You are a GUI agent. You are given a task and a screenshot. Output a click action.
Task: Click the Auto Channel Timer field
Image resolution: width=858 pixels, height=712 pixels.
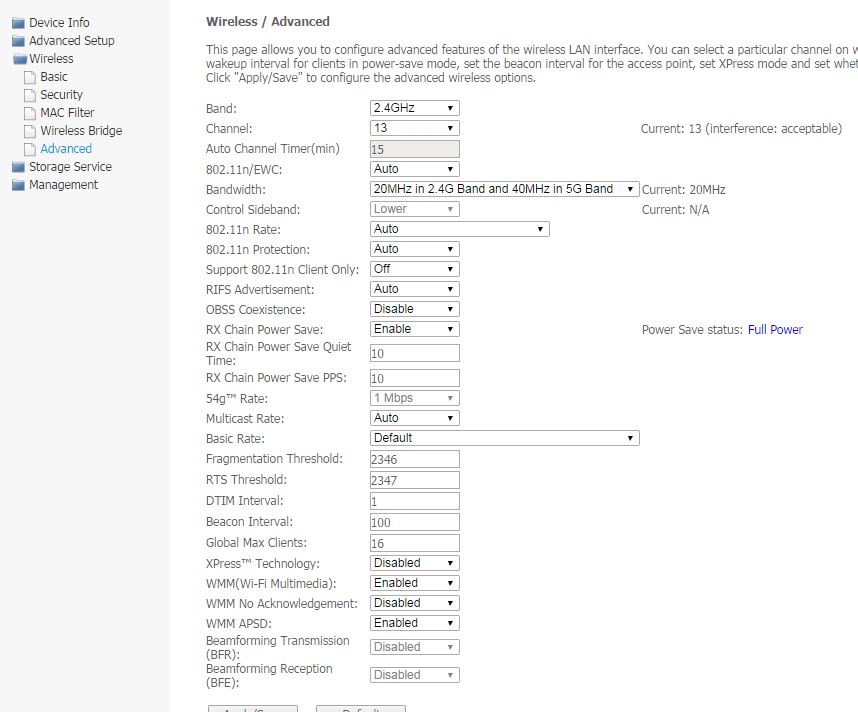point(415,149)
